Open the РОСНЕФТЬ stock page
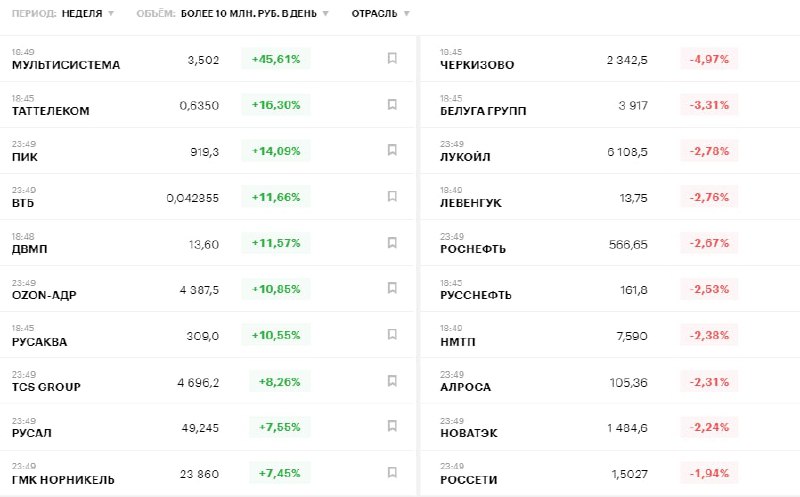 click(473, 249)
